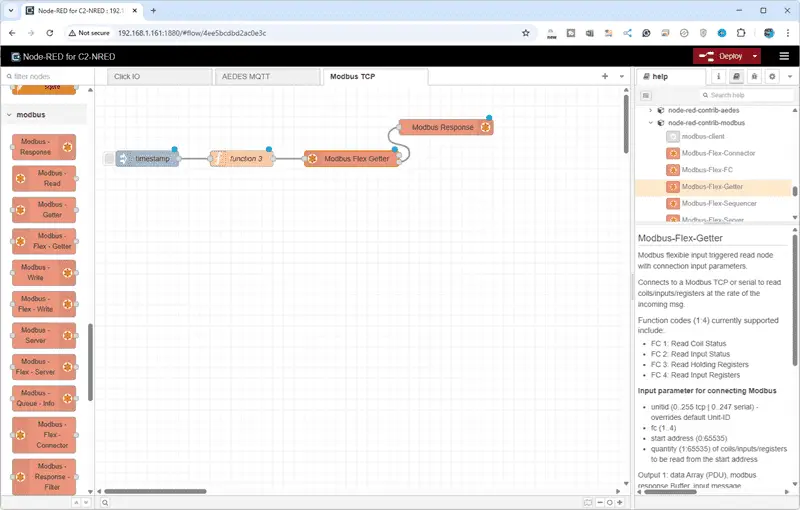Image resolution: width=800 pixels, height=510 pixels.
Task: Open the help sidebar tab
Action: [671, 76]
